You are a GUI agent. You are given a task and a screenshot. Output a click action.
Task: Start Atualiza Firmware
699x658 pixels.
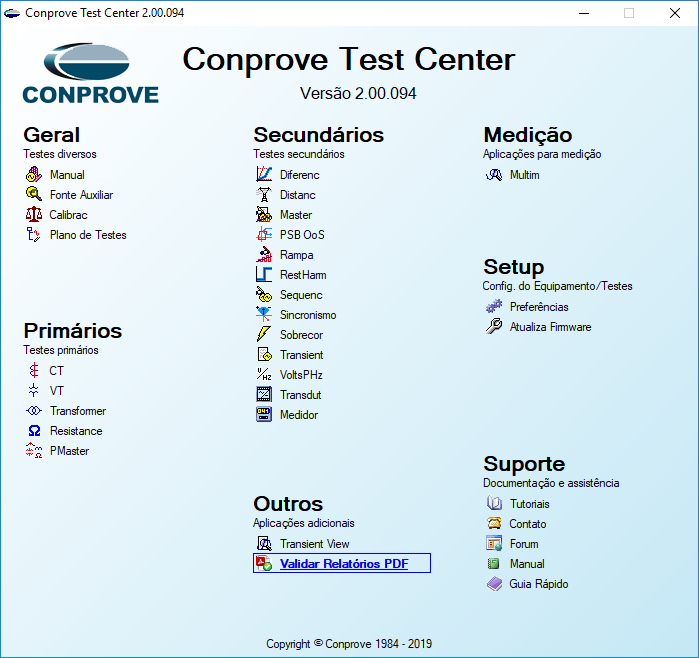click(550, 327)
